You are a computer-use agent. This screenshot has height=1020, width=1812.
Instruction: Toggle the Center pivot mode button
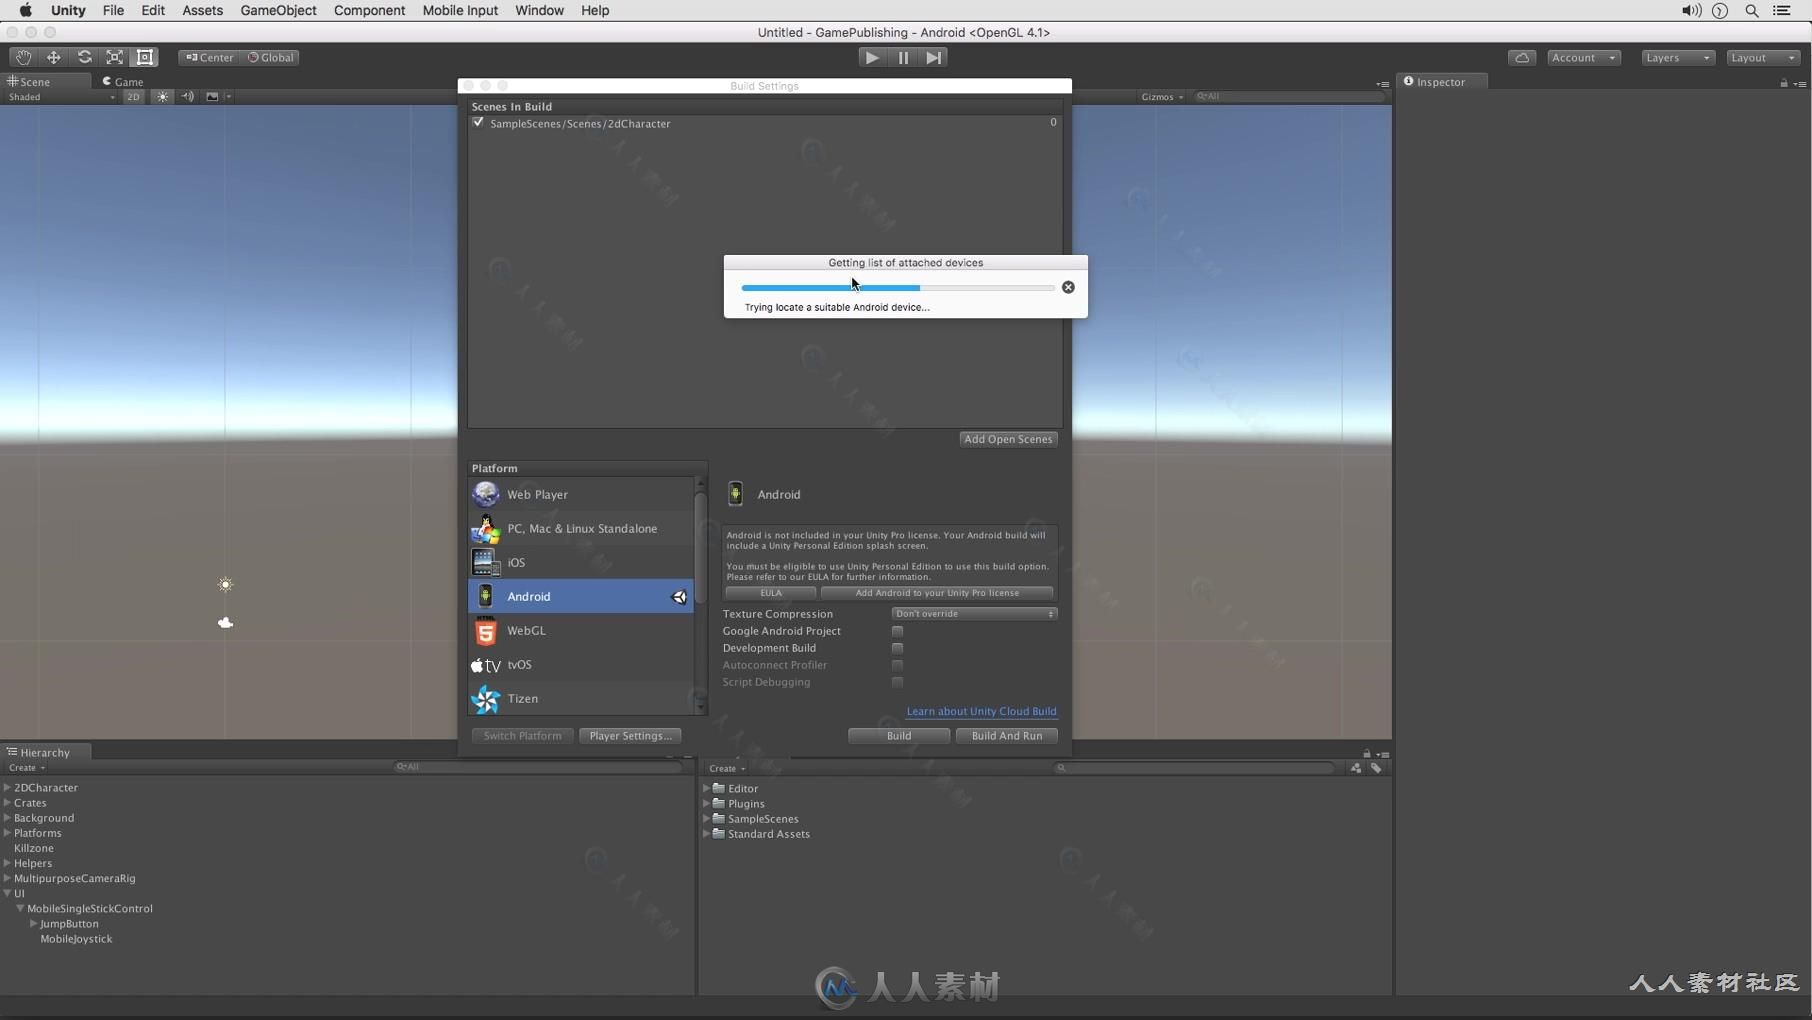pyautogui.click(x=209, y=57)
